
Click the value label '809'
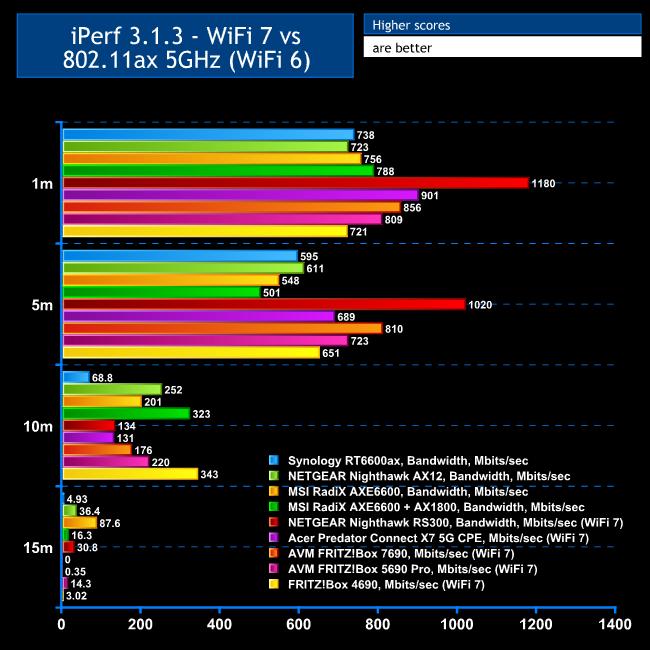pos(393,220)
